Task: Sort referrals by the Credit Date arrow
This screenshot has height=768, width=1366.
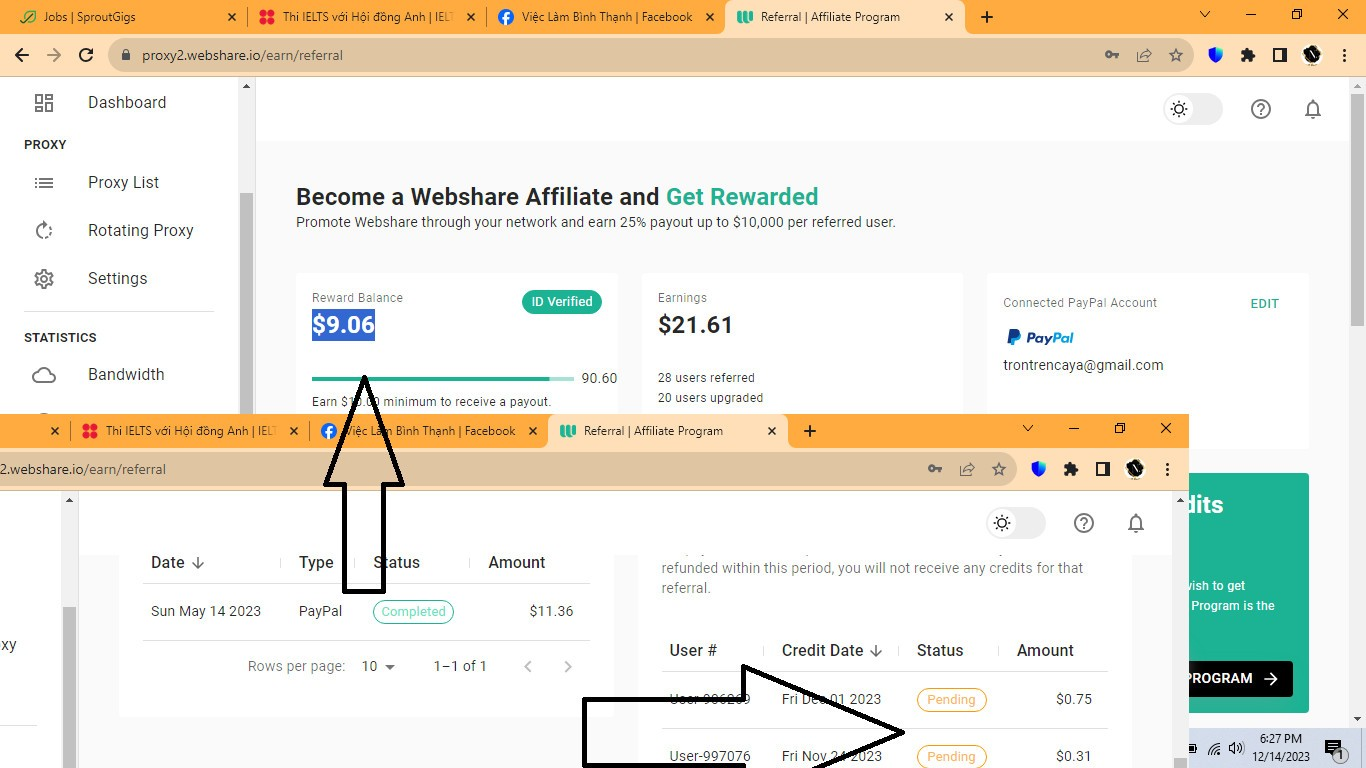Action: pos(876,651)
